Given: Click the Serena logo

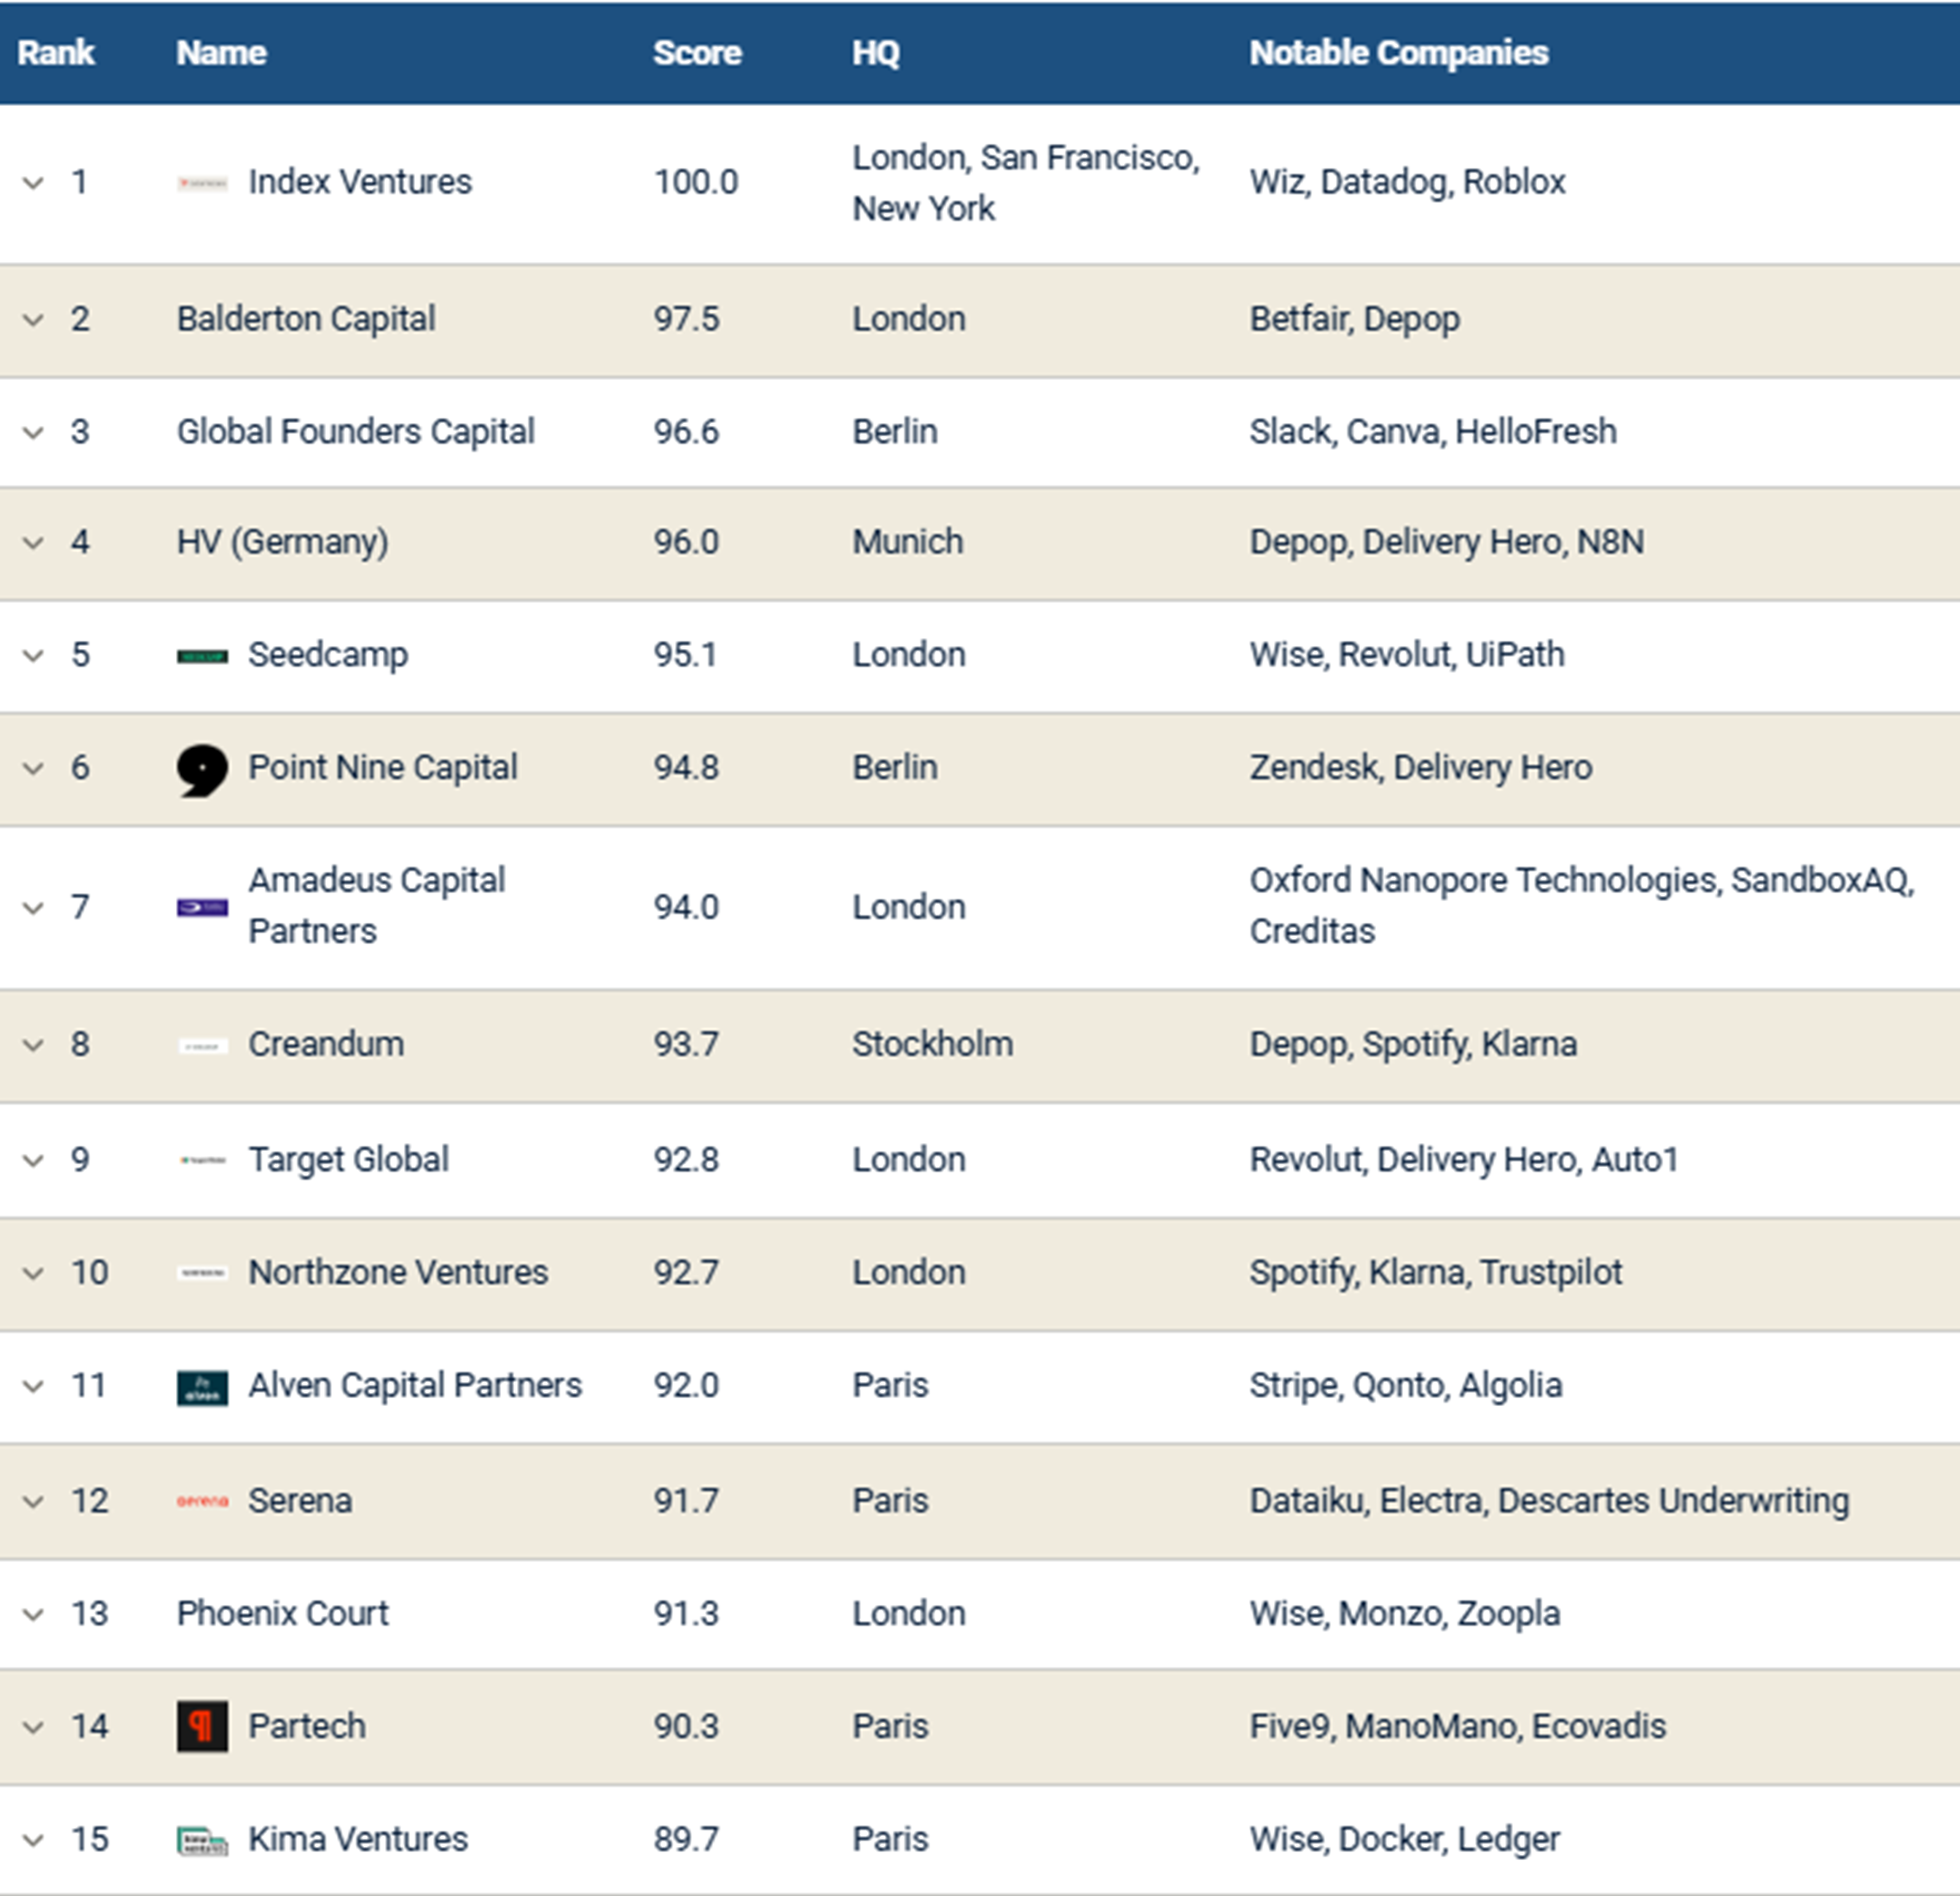Looking at the screenshot, I should point(202,1502).
